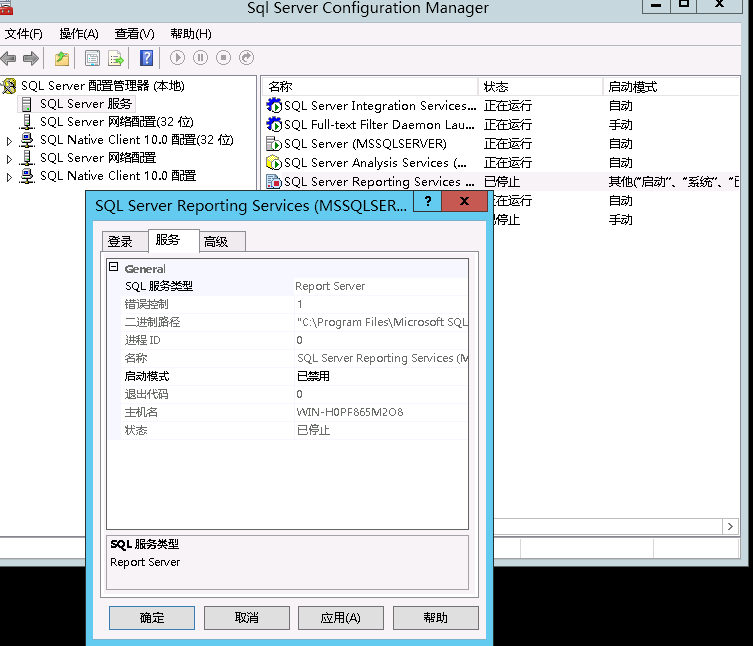Select SQL Server 网络配置(32 位) tree item

pyautogui.click(x=117, y=122)
